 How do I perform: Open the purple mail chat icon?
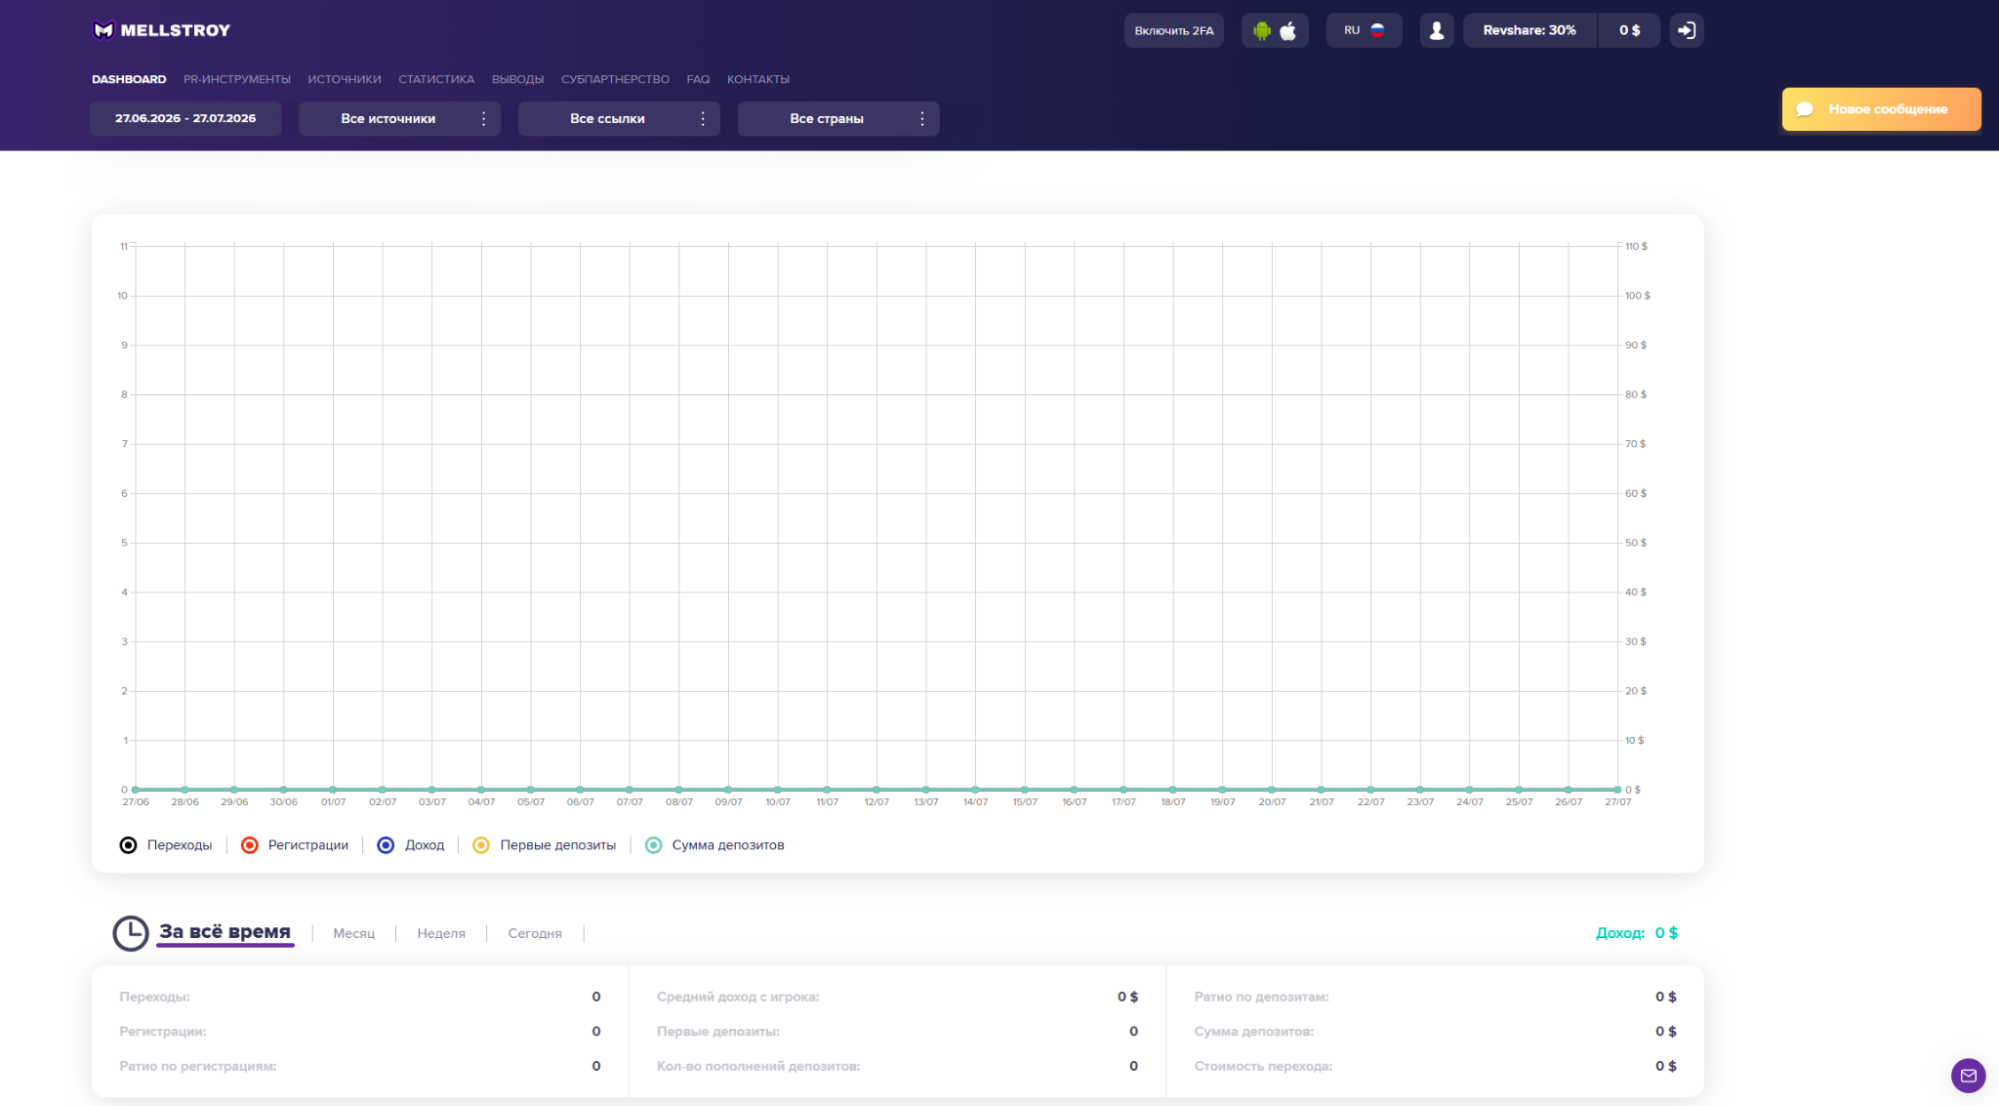1968,1075
